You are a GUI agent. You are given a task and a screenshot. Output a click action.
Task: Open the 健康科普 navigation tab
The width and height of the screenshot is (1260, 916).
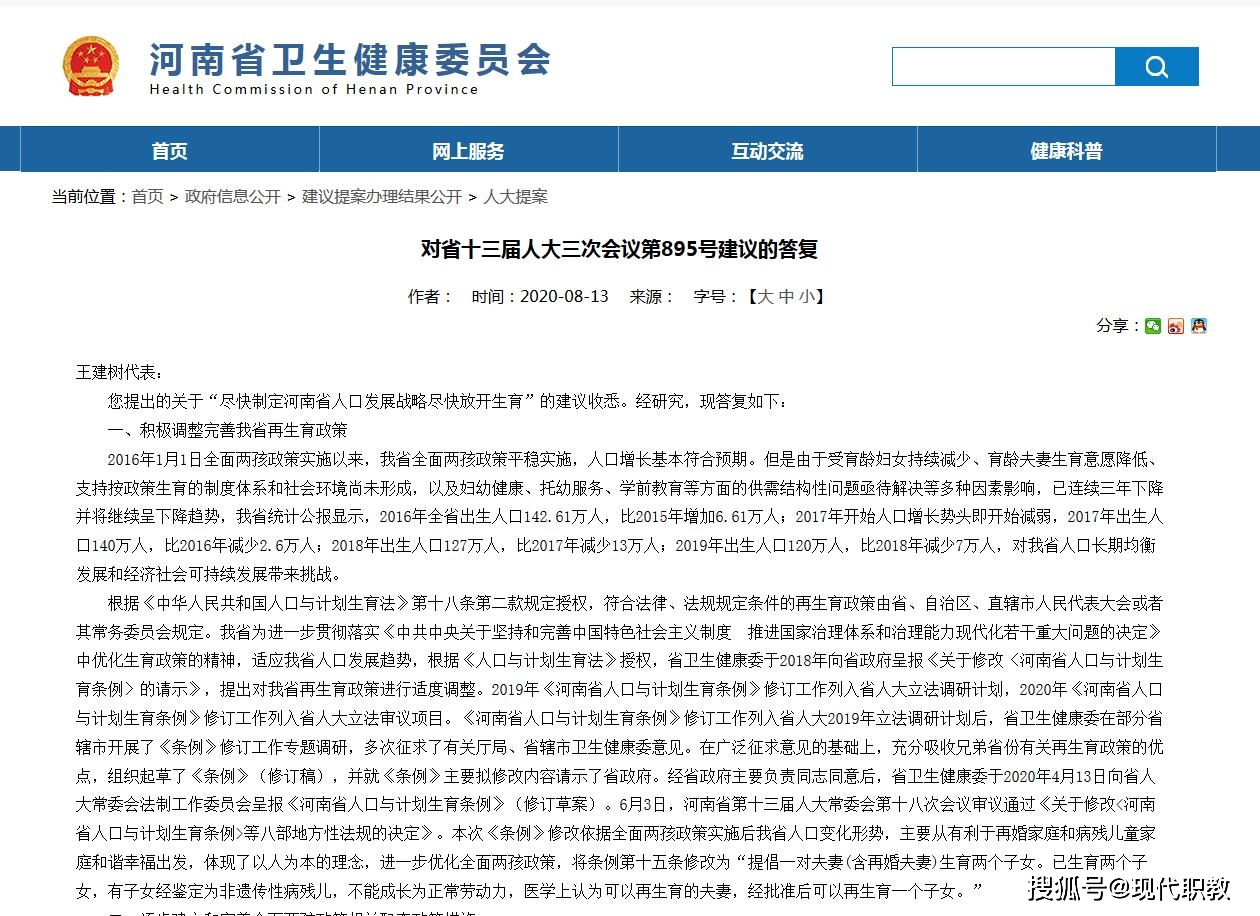click(x=1064, y=150)
